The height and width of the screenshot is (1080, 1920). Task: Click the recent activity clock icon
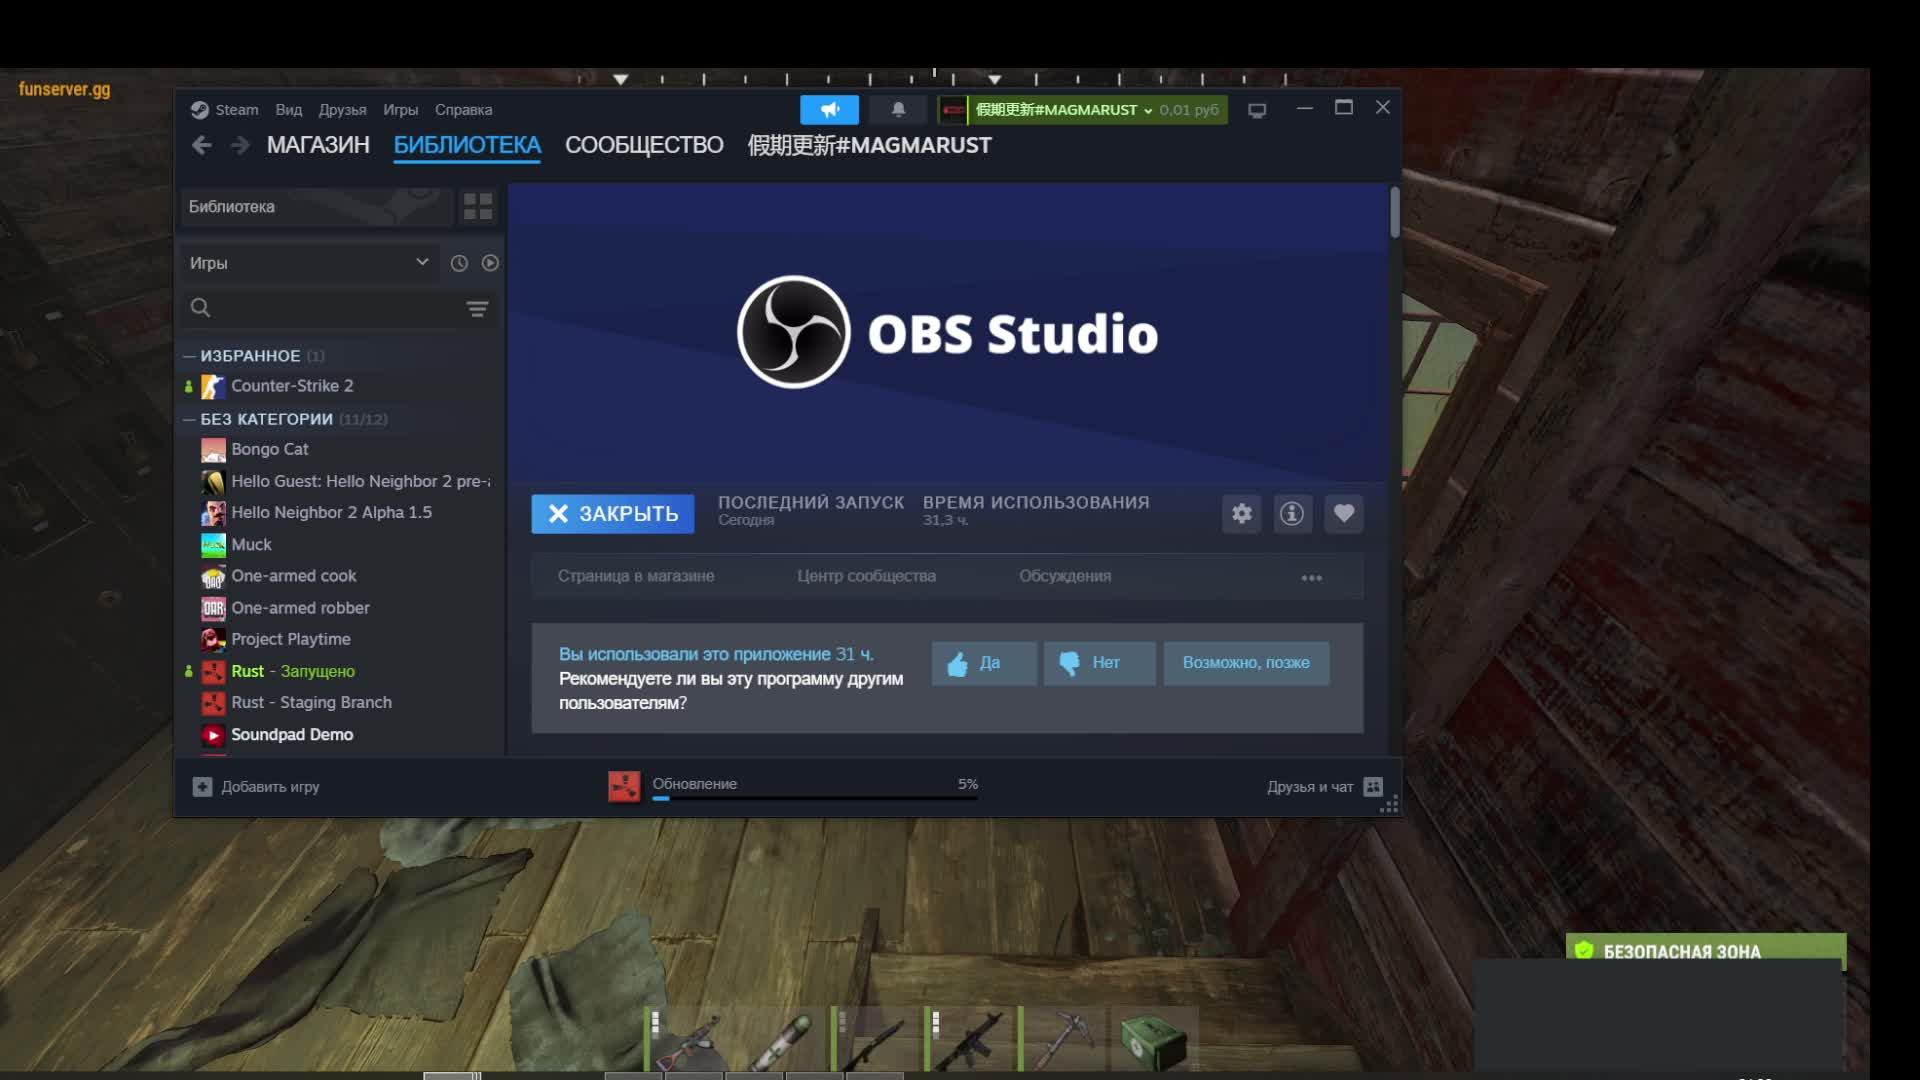coord(459,263)
